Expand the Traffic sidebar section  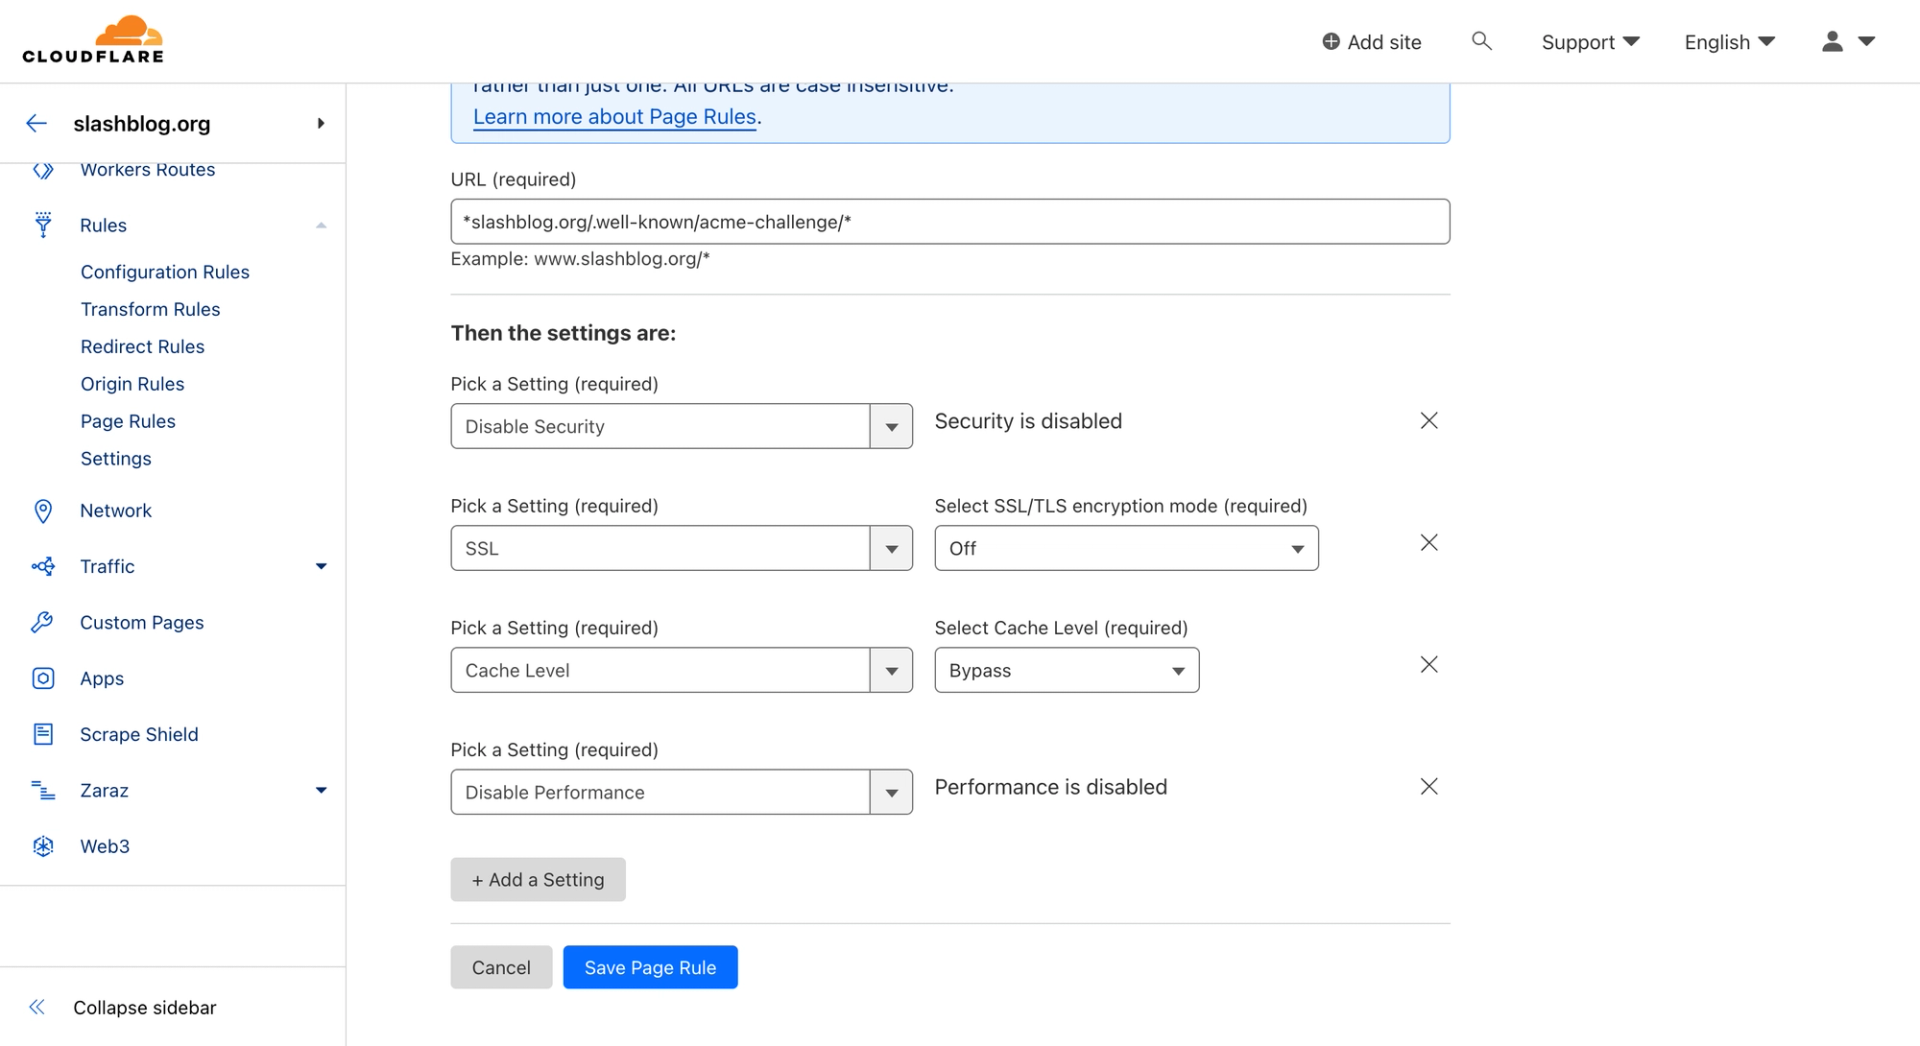tap(321, 566)
